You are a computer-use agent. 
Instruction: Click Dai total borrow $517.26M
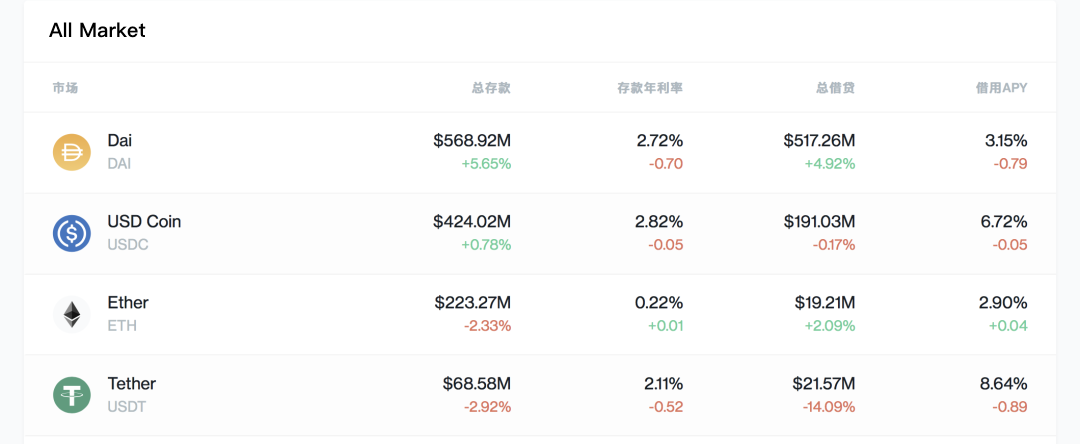point(819,141)
